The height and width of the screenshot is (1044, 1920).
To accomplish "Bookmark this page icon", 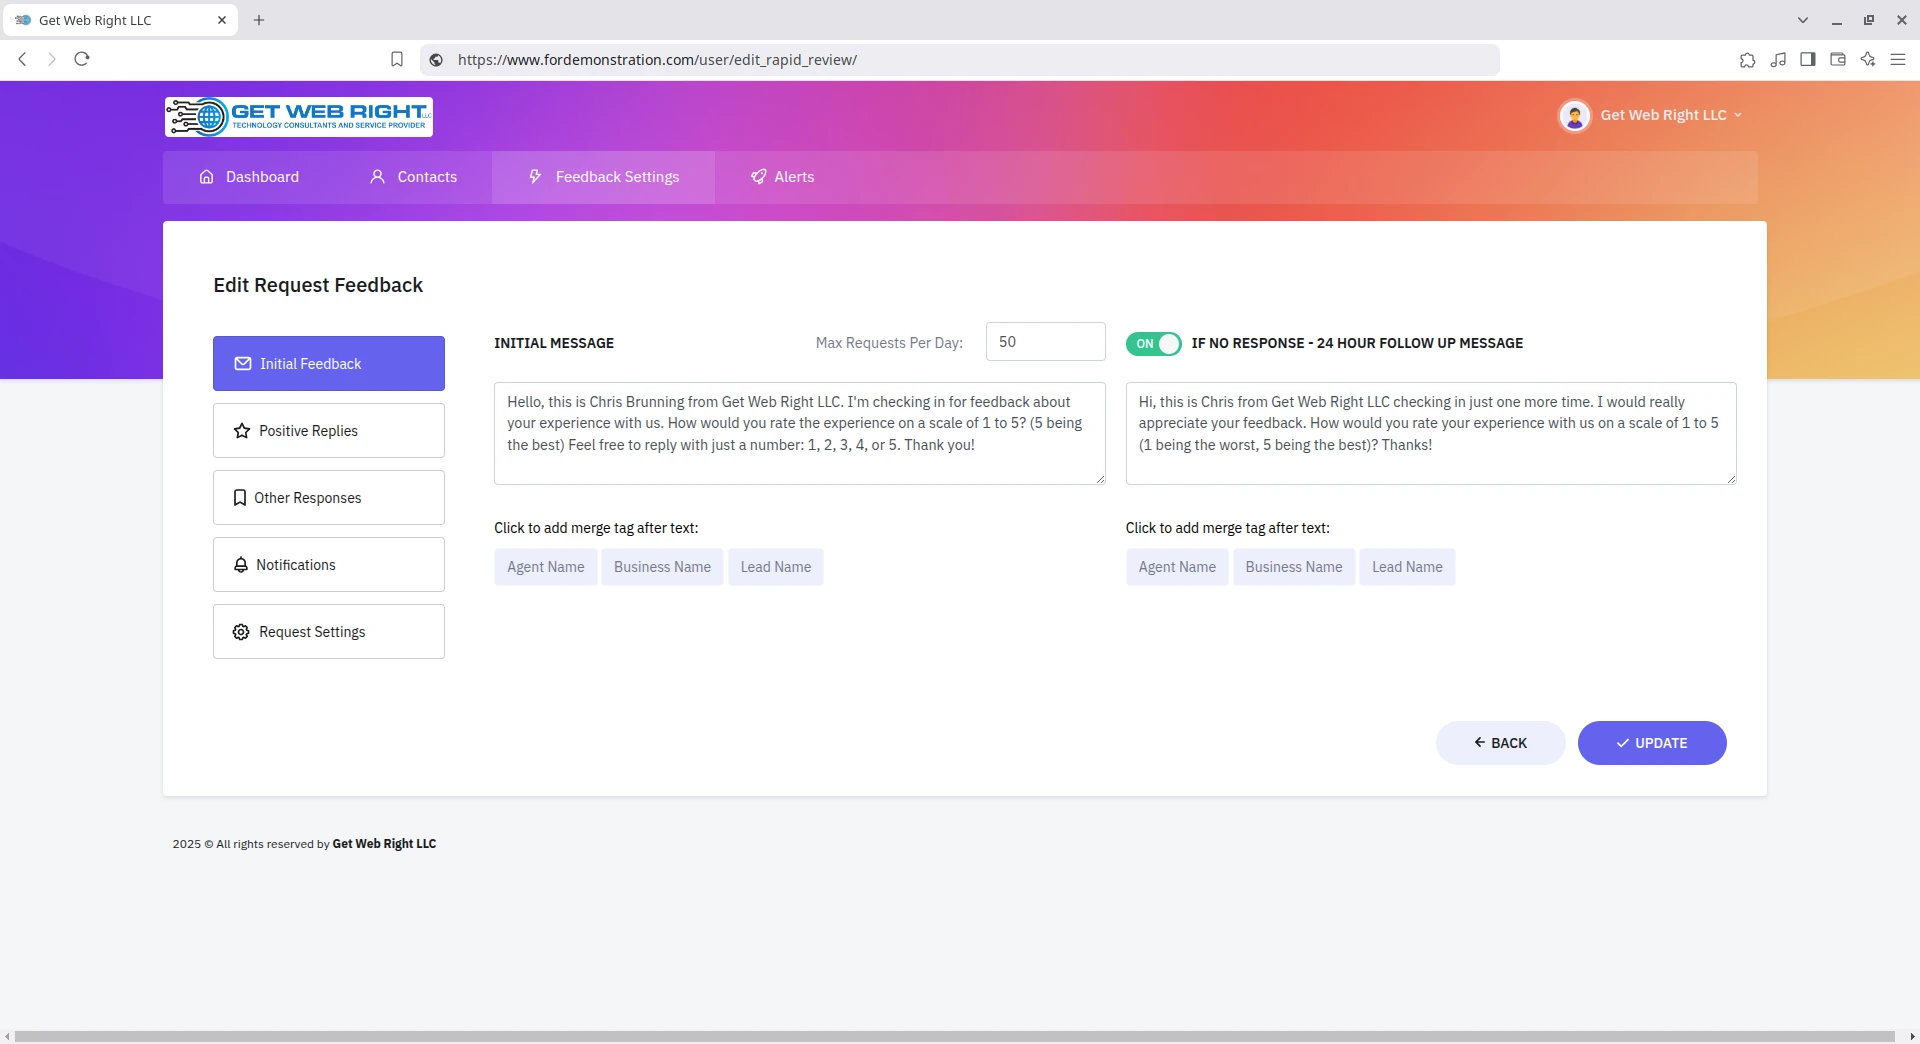I will (397, 60).
